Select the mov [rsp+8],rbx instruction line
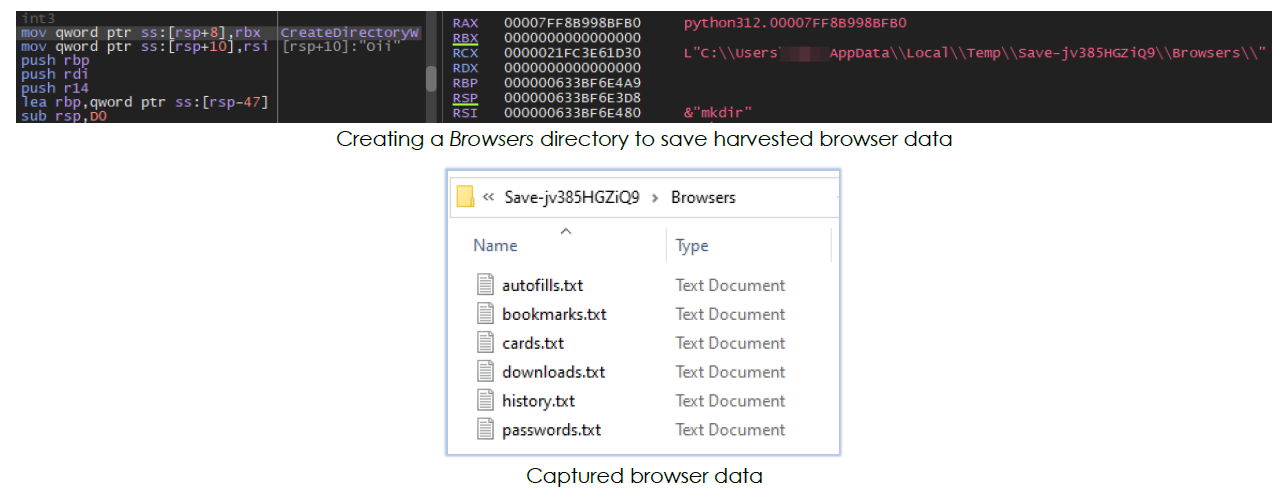Viewport: 1276px width, 493px height. (141, 33)
